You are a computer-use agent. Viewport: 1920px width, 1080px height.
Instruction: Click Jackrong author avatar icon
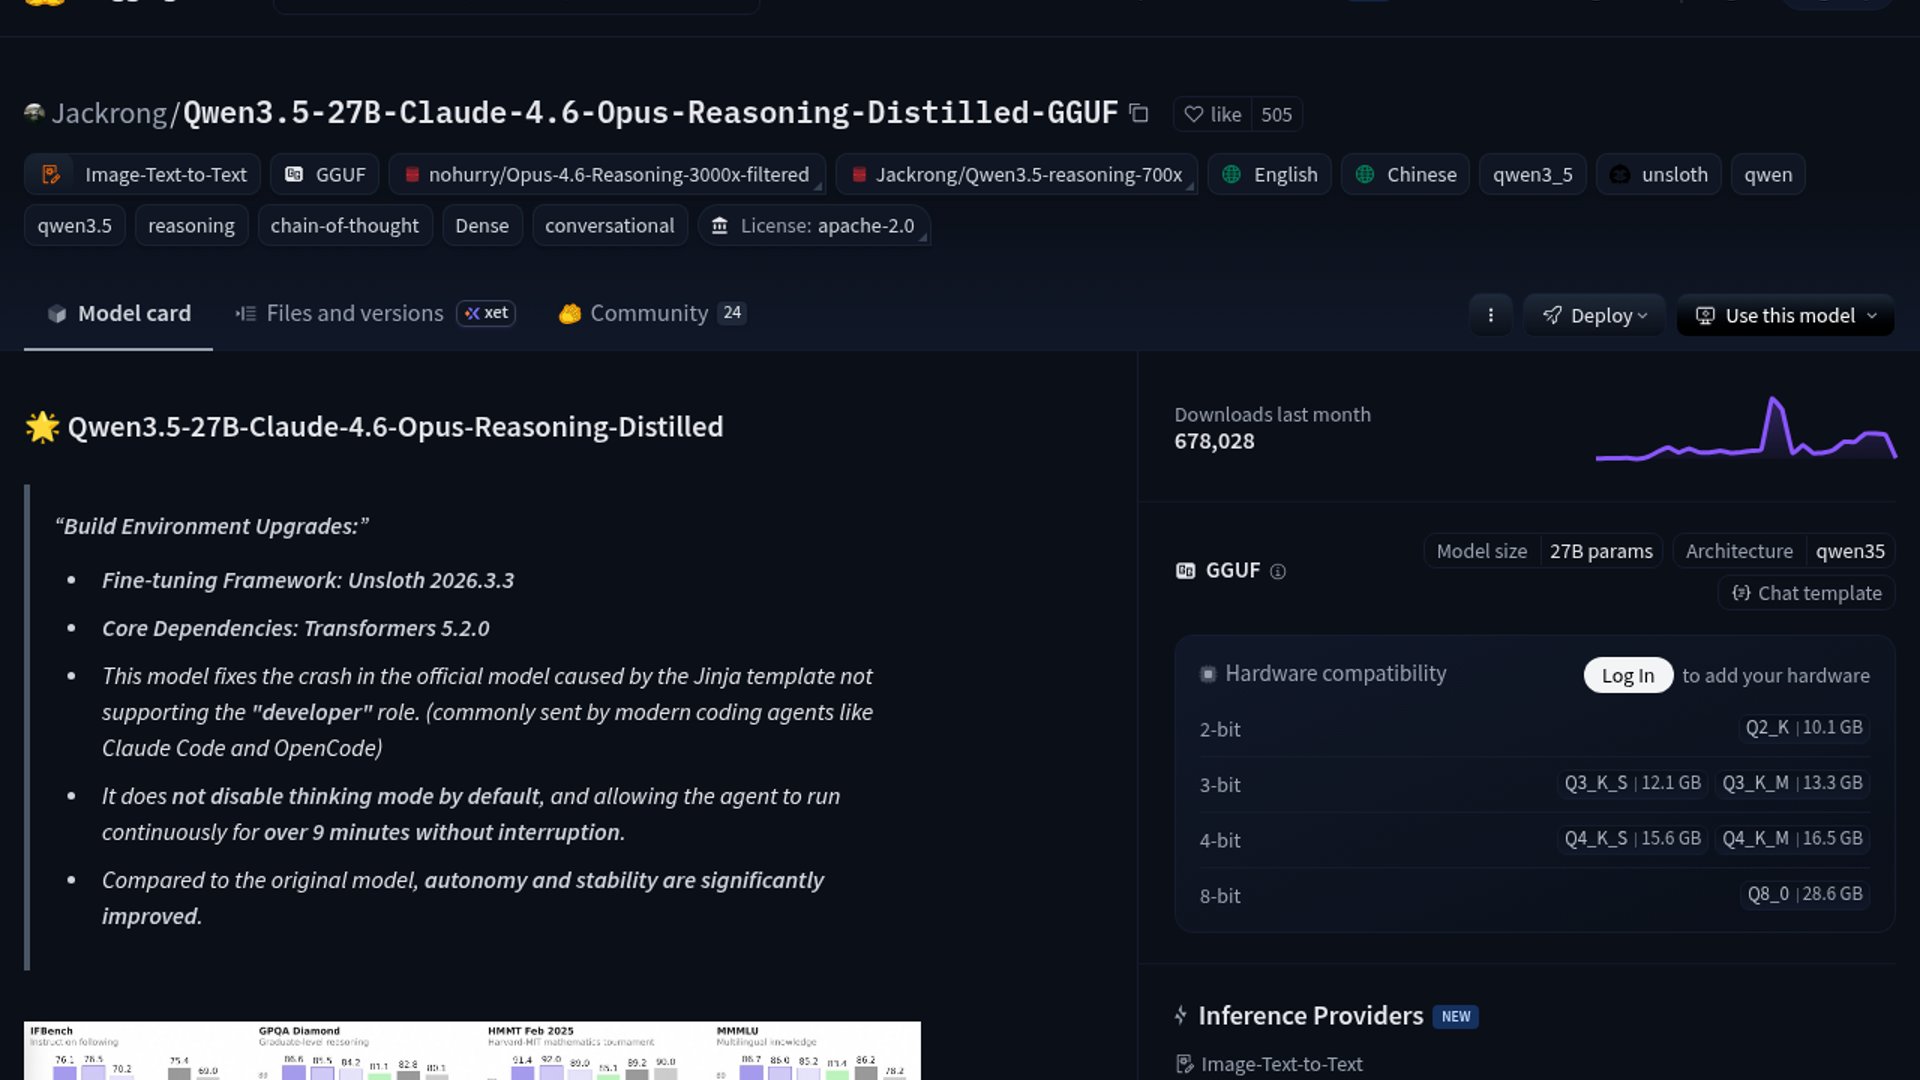coord(34,113)
